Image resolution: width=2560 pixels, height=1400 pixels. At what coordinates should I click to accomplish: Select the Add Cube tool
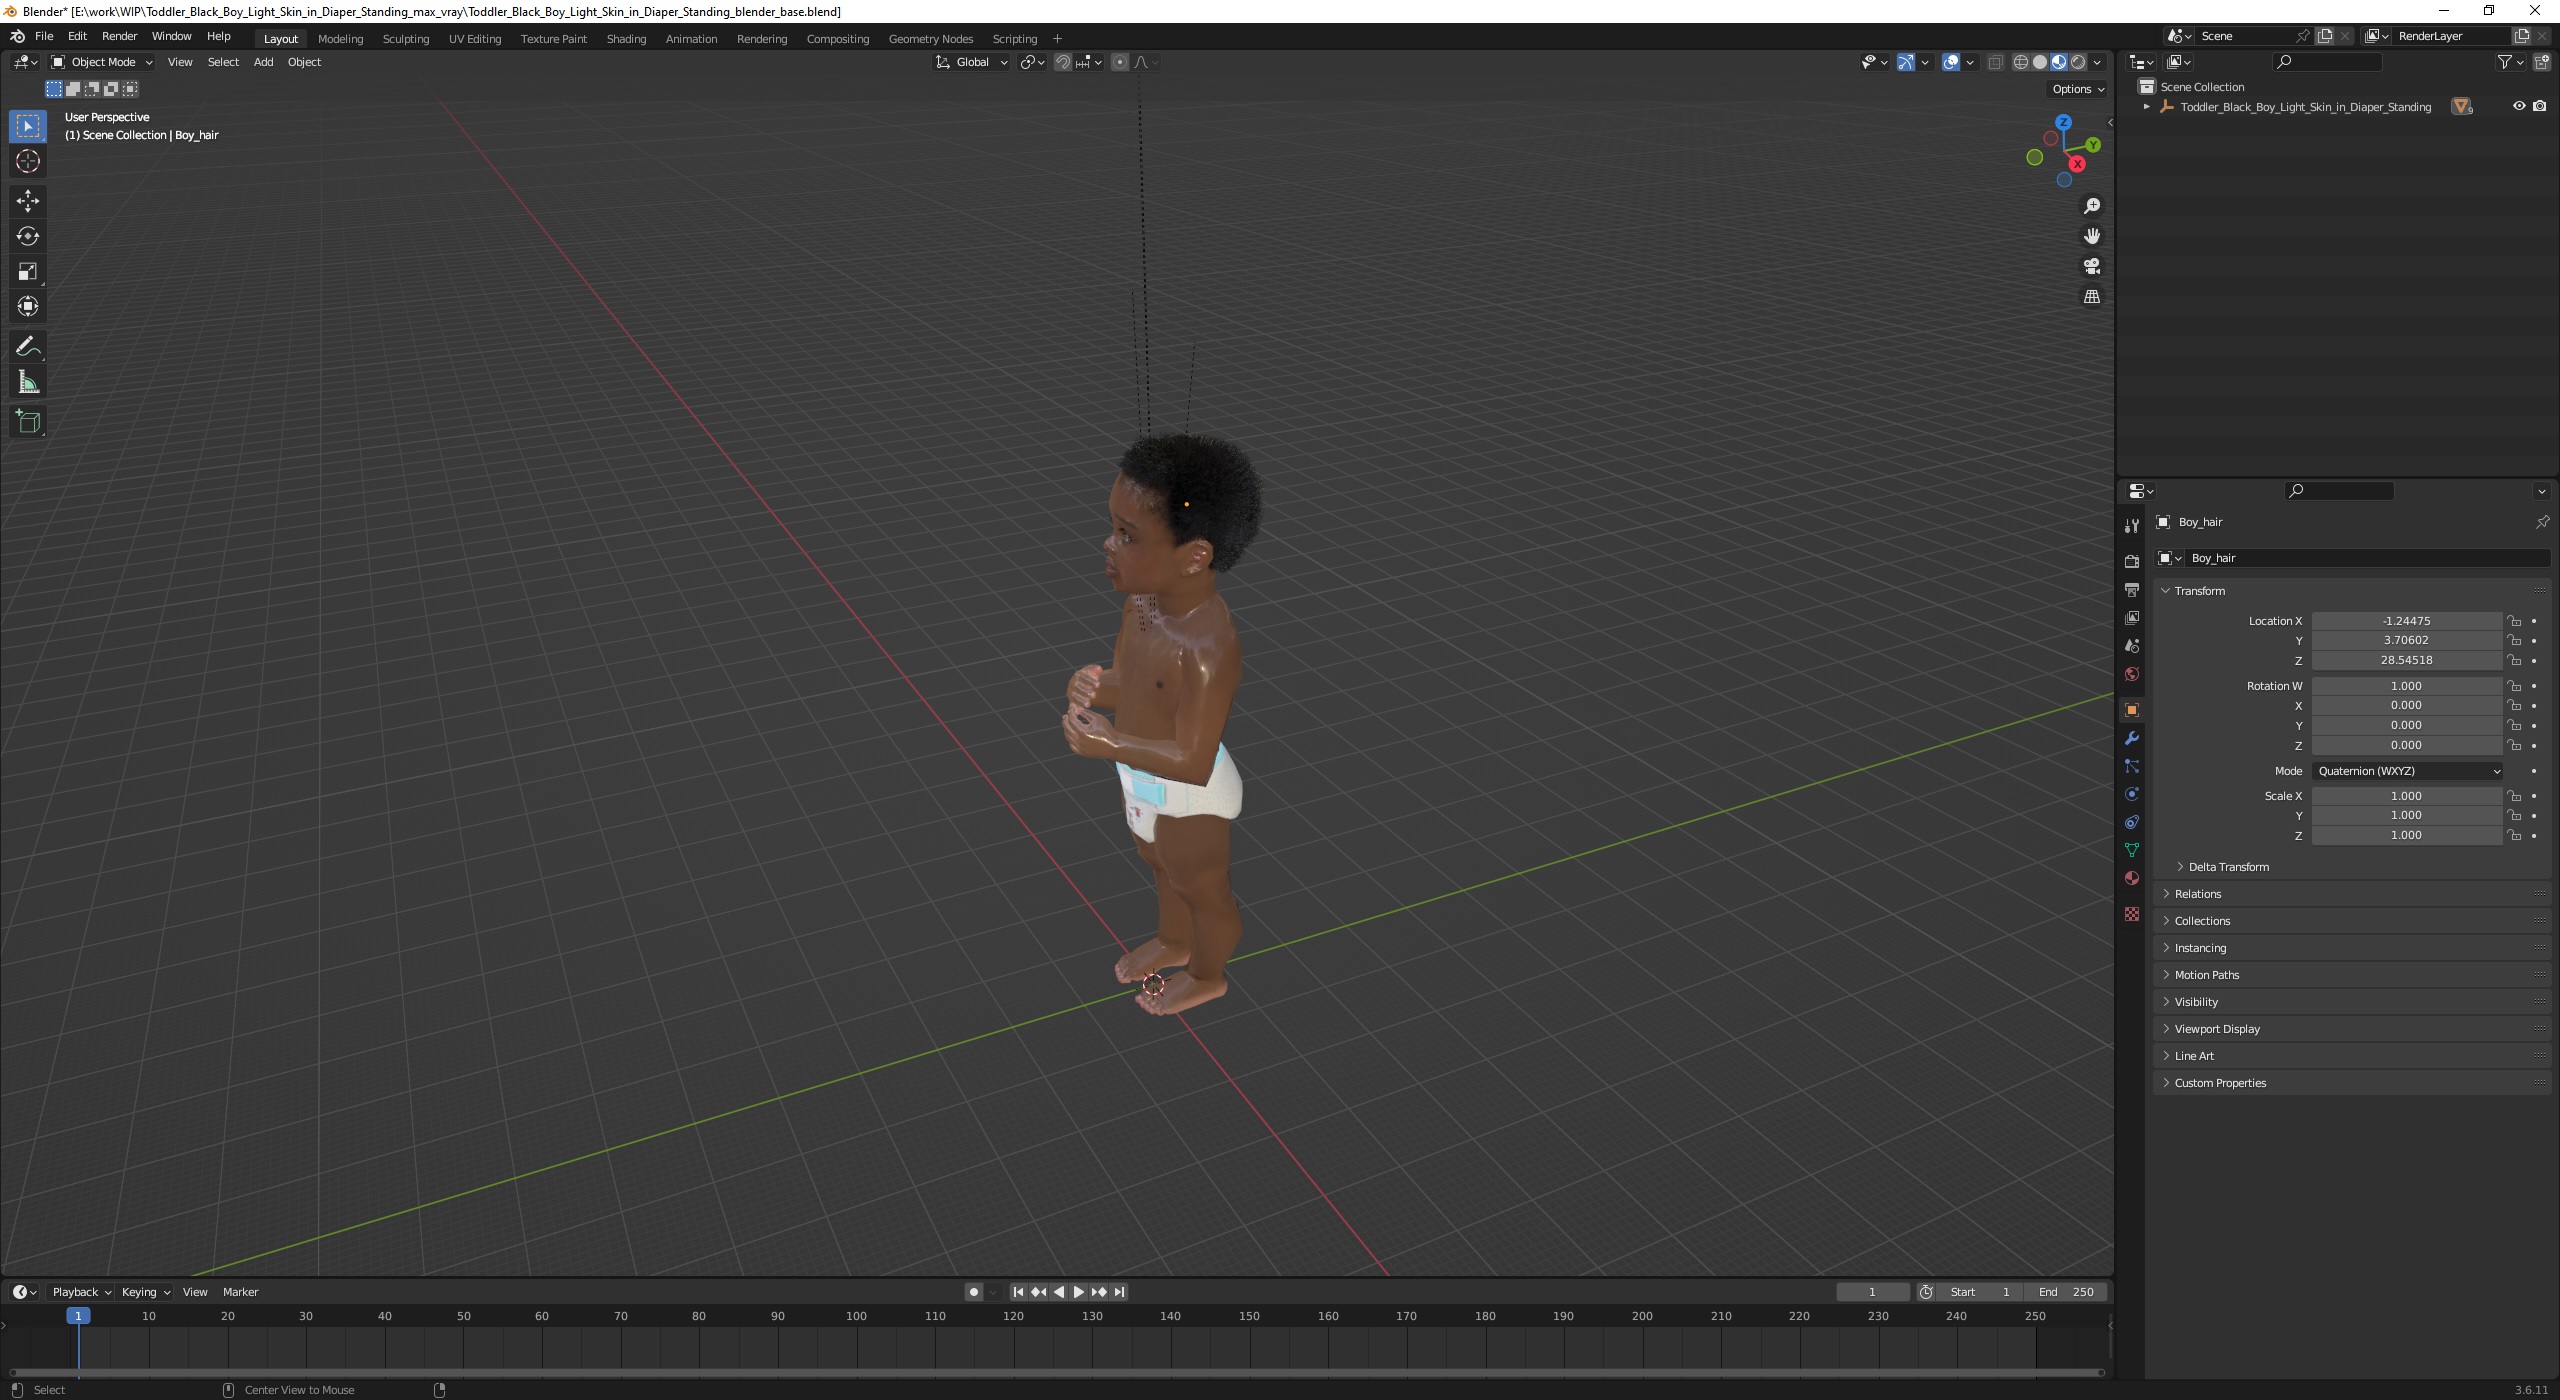[28, 422]
